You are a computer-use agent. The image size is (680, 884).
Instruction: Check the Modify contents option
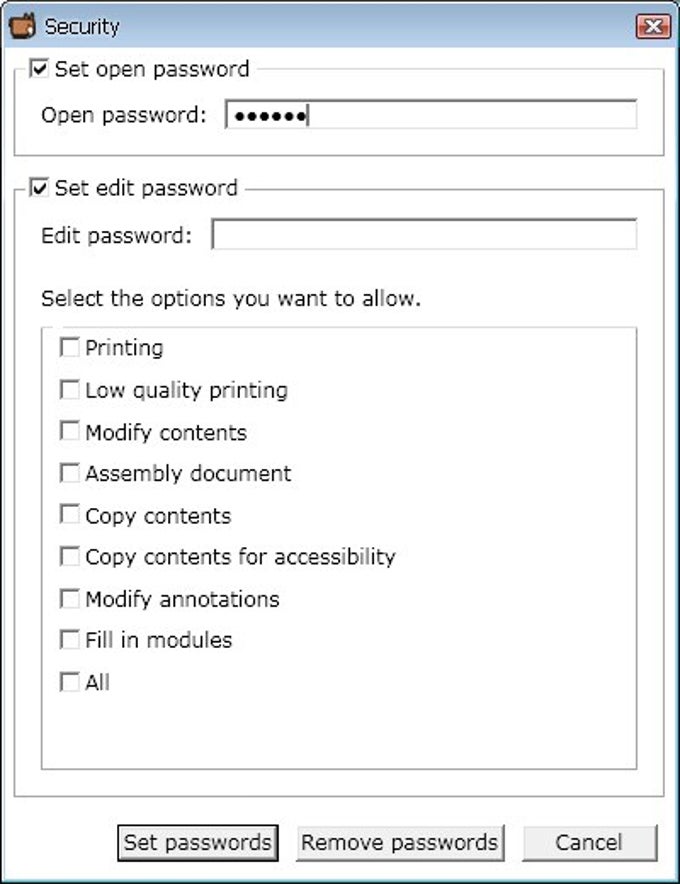click(69, 431)
